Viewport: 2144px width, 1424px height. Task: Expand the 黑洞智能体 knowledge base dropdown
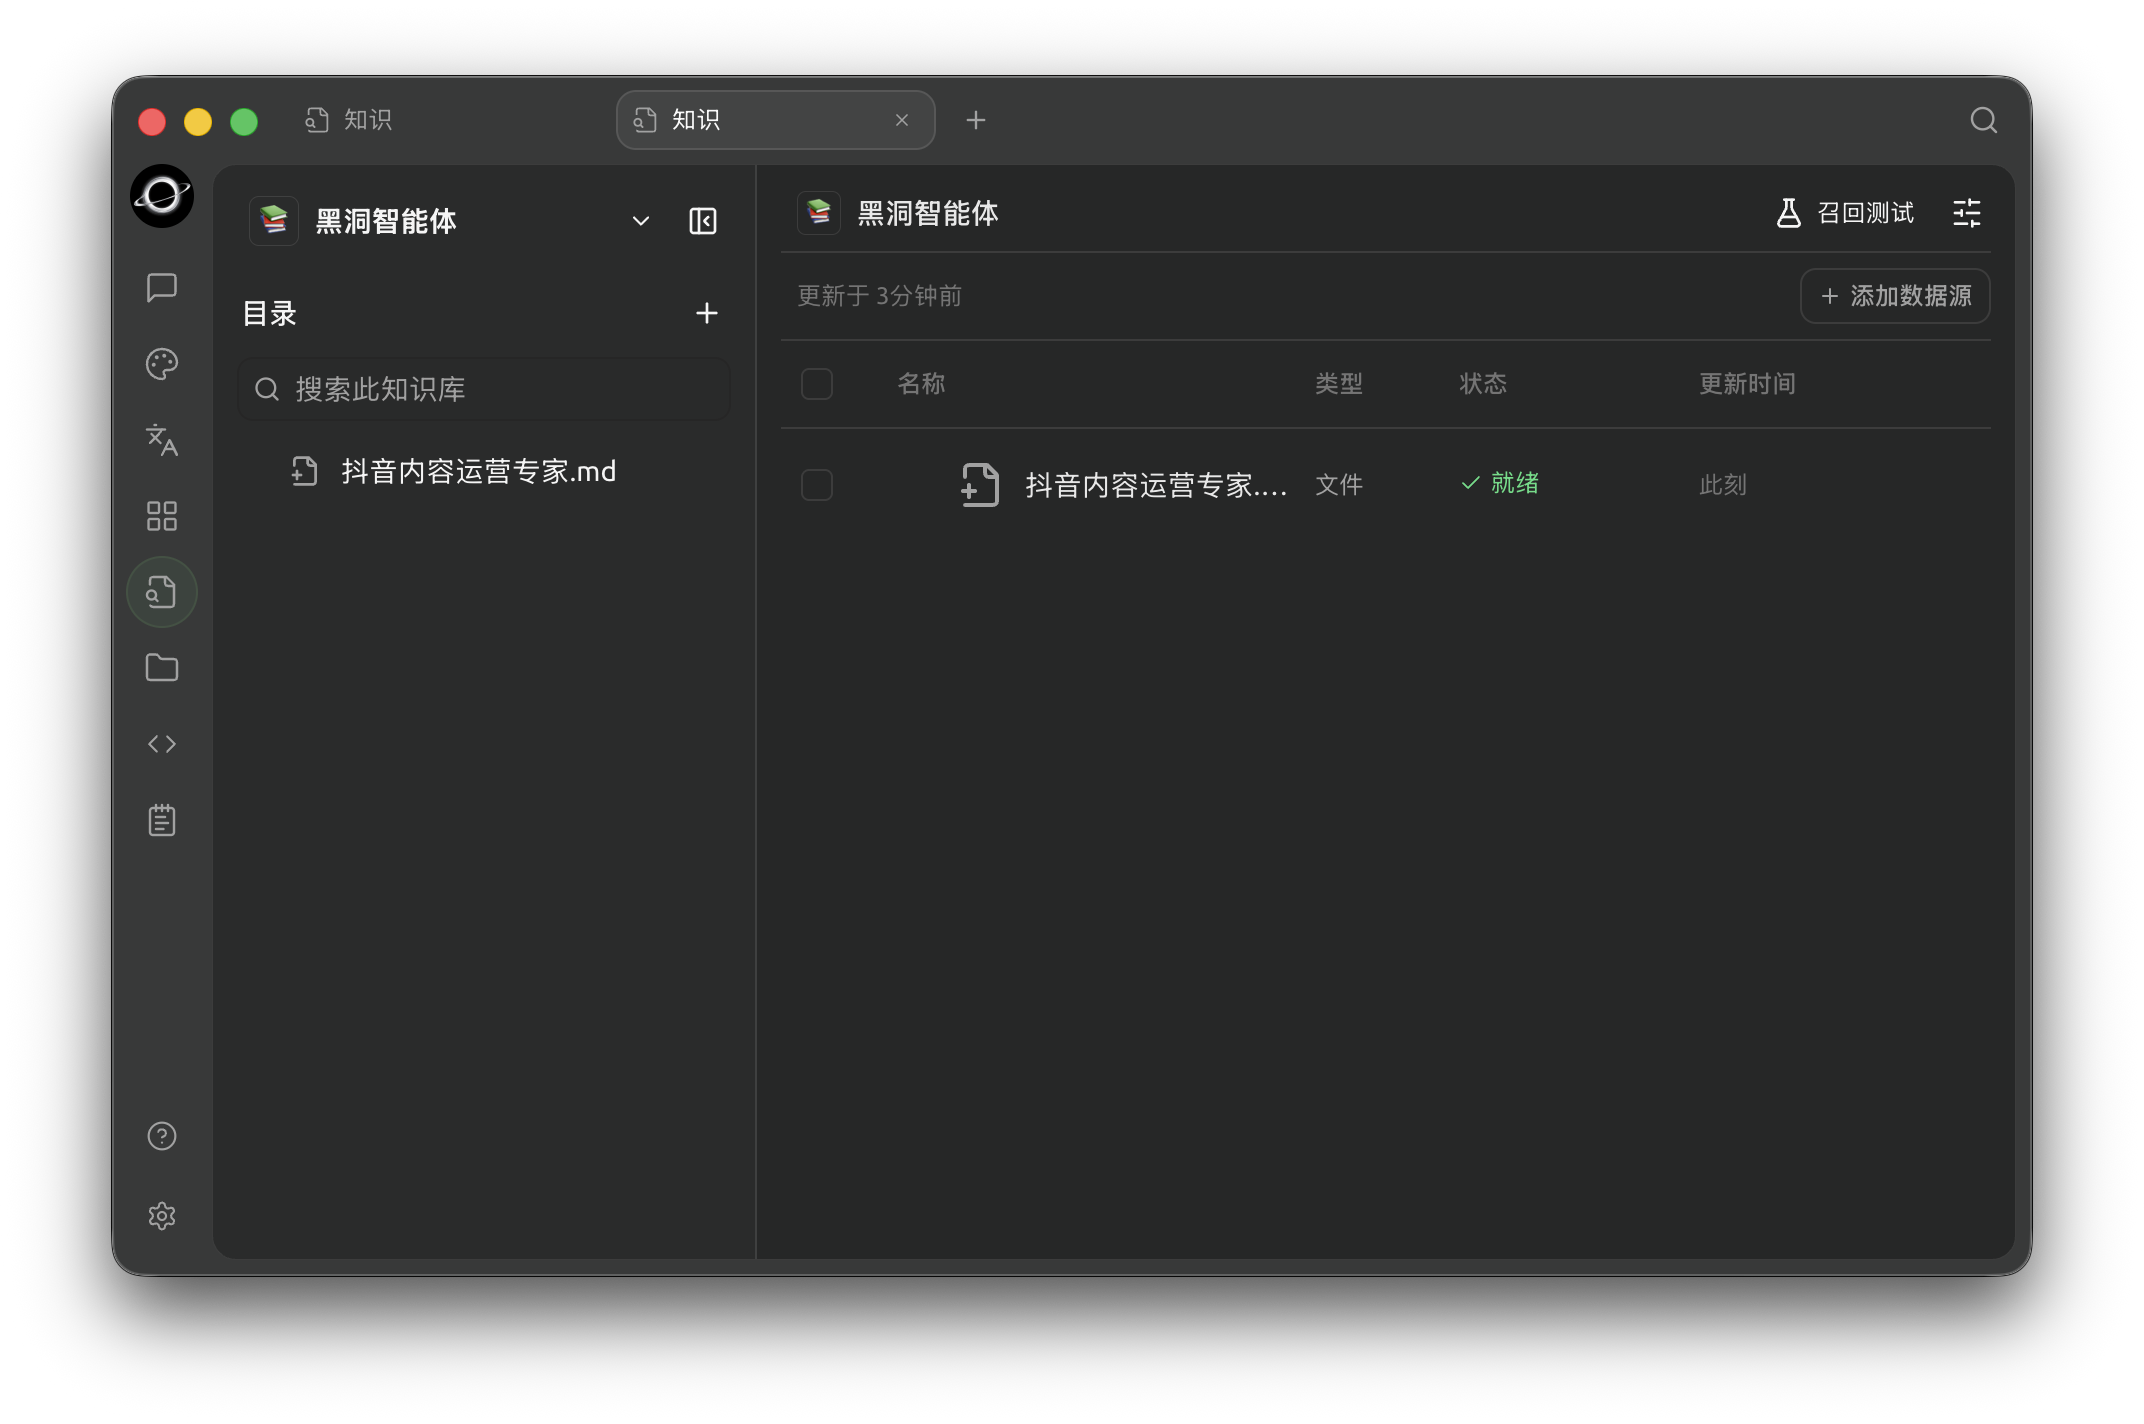641,221
